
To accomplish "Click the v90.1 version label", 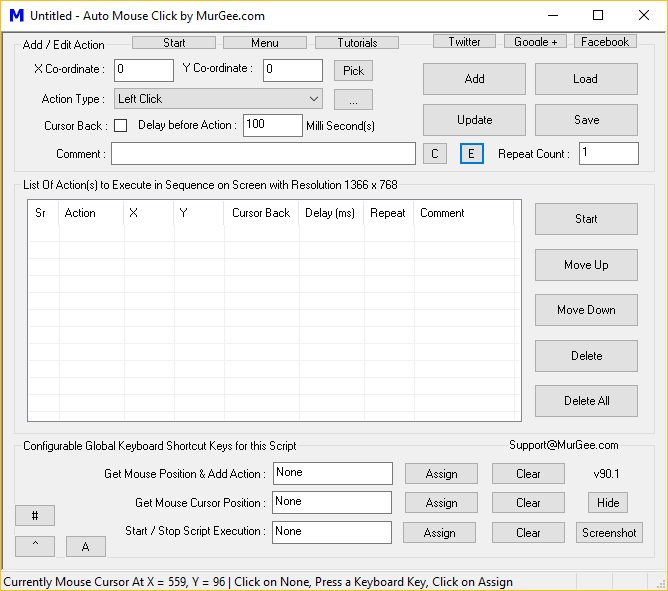I will click(606, 474).
